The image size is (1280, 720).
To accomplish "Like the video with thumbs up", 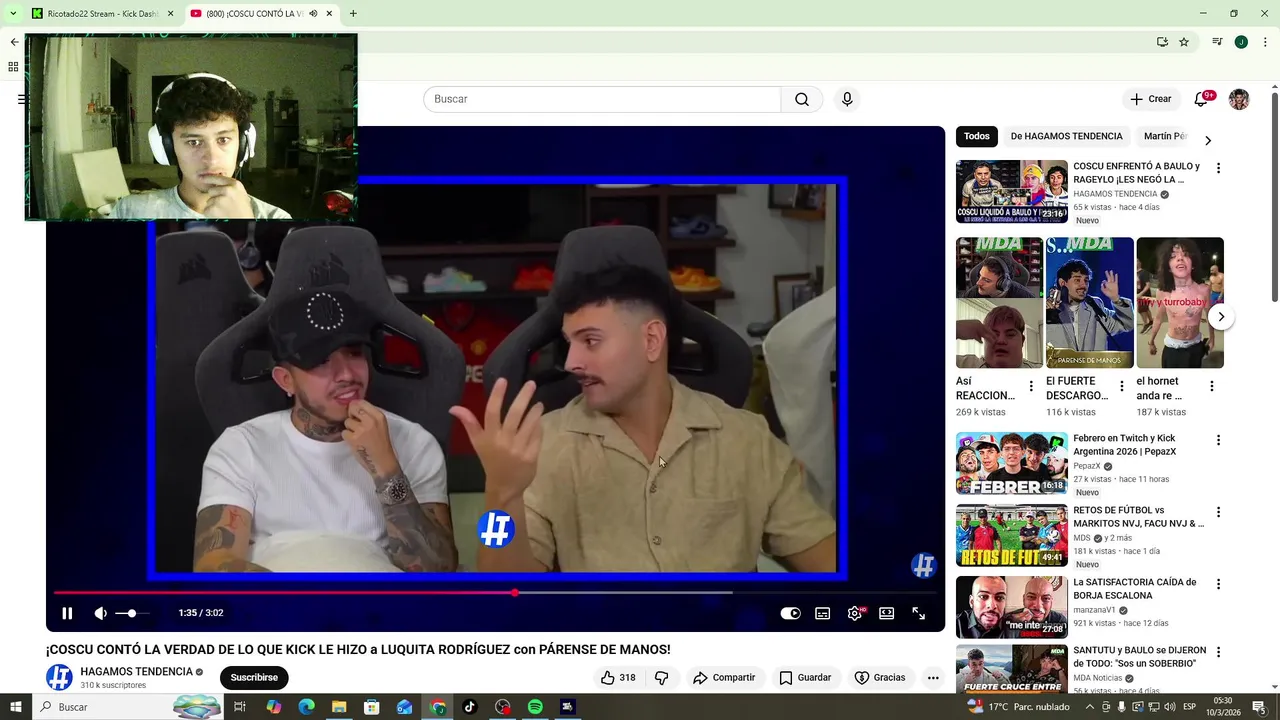I will tap(618, 678).
